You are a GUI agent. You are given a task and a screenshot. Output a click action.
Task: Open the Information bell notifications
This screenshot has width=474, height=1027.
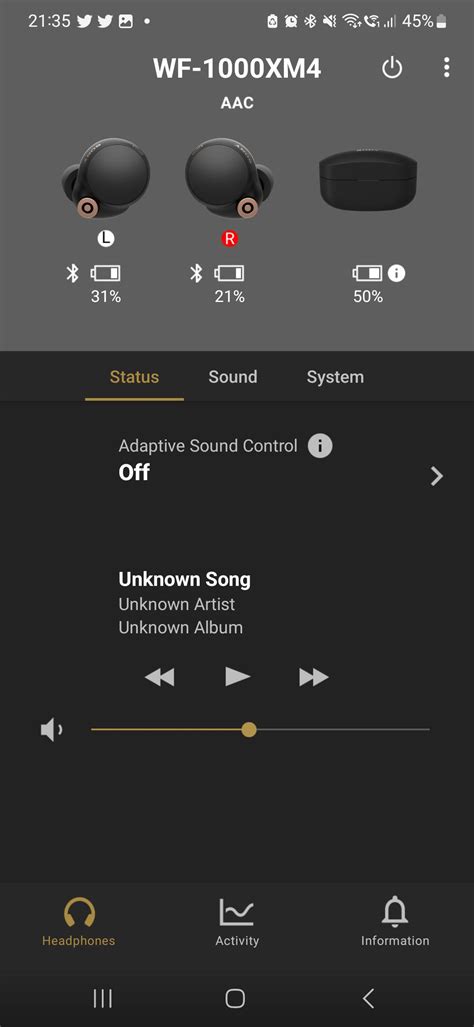395,923
